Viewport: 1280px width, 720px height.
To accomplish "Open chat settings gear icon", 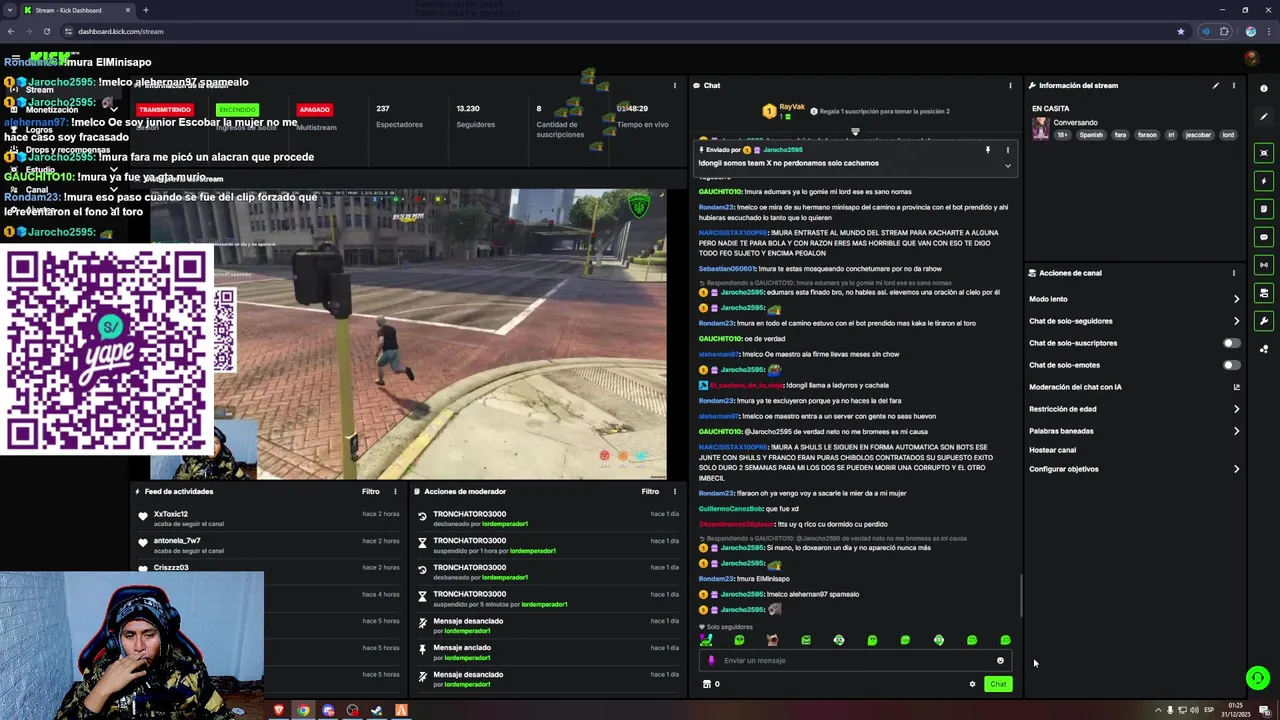I will click(x=972, y=684).
